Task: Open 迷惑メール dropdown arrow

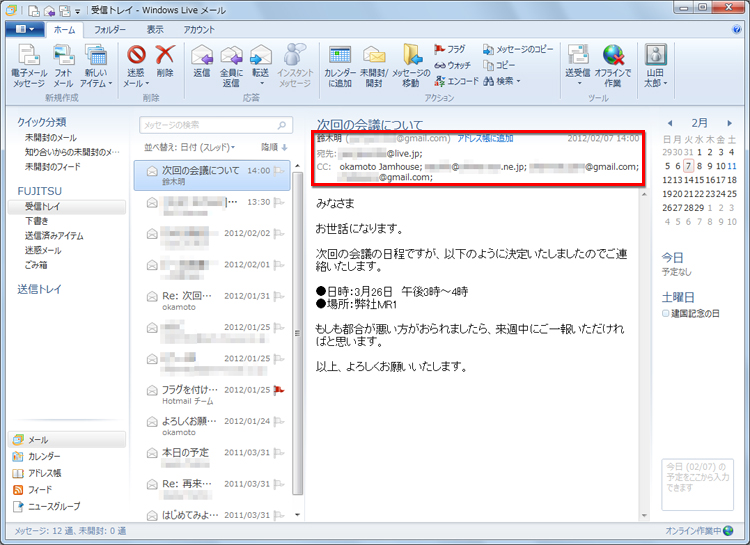Action: [147, 83]
